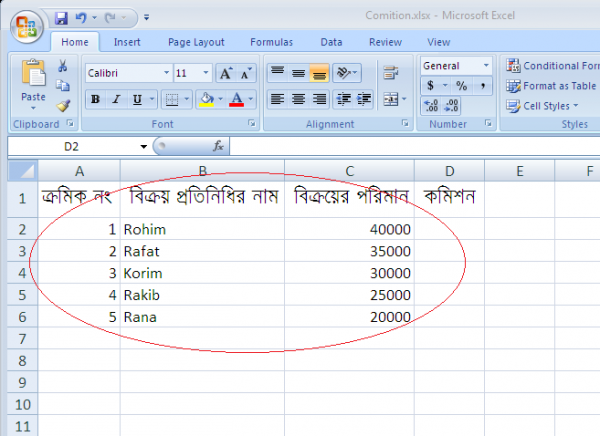Open the Paste options arrow below Paste
600x436 pixels.
33,108
